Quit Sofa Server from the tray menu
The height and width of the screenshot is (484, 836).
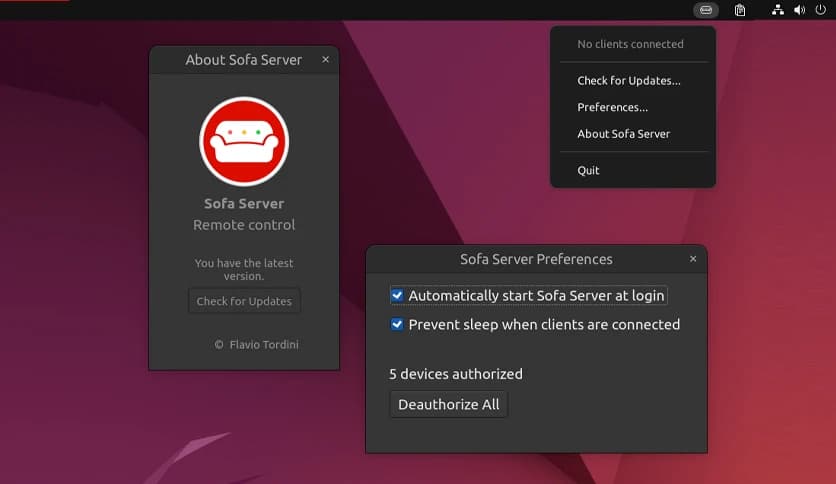point(588,170)
